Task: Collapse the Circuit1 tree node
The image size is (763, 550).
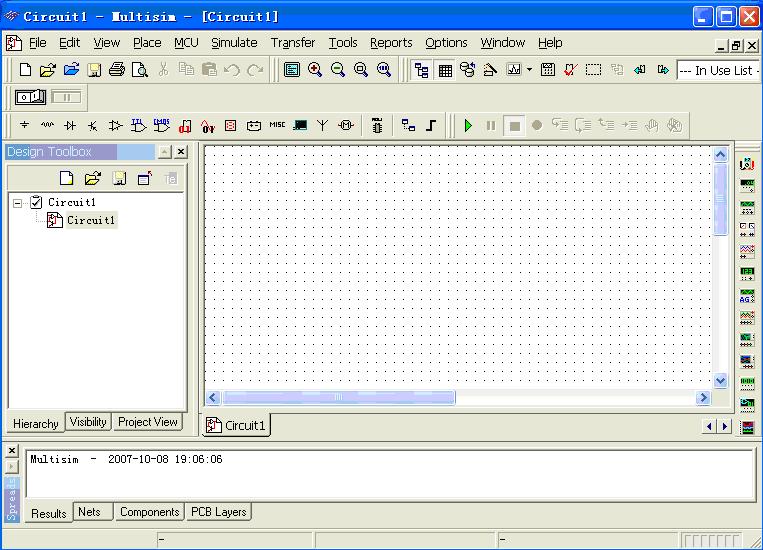Action: coord(18,203)
